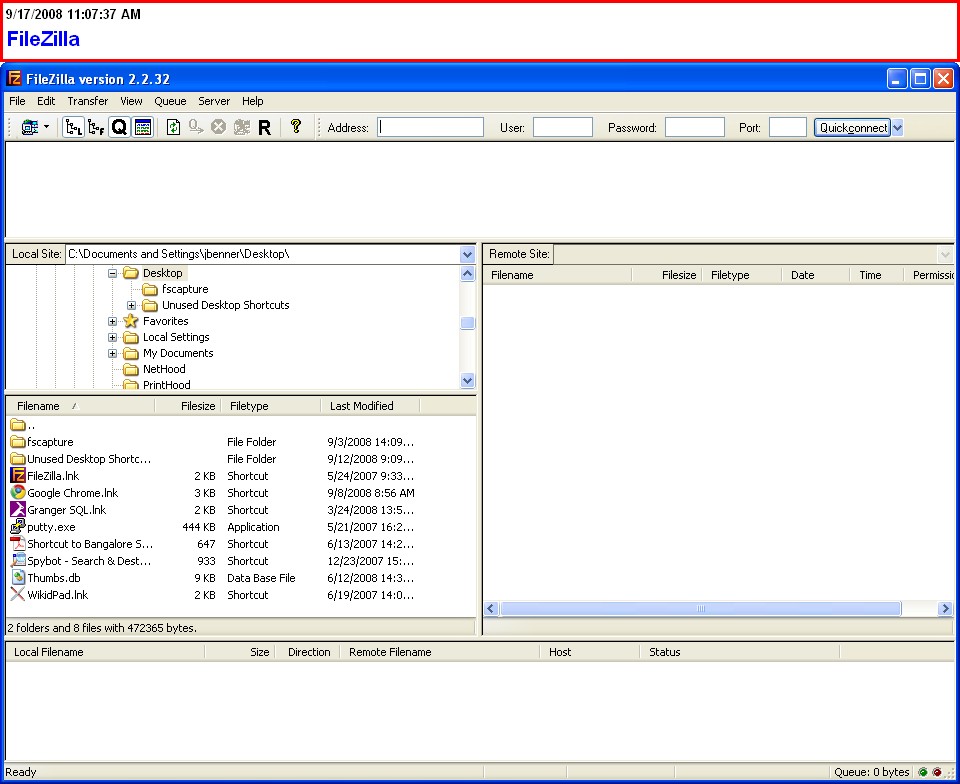Viewport: 960px width, 784px height.
Task: Open the Queue menu
Action: click(170, 101)
